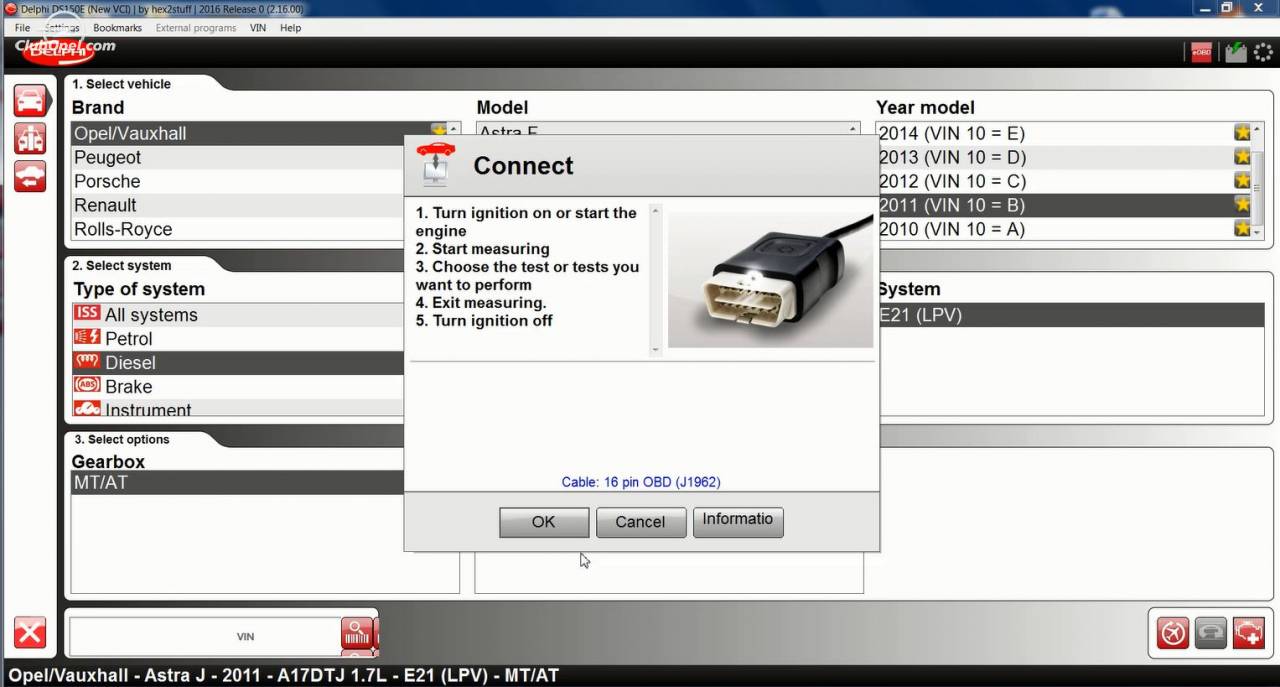Click Cancel in the Connect dialog
The height and width of the screenshot is (687, 1280).
point(641,522)
